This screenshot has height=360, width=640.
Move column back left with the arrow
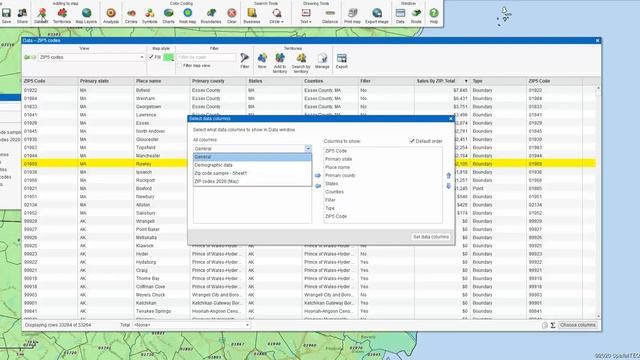coord(318,186)
